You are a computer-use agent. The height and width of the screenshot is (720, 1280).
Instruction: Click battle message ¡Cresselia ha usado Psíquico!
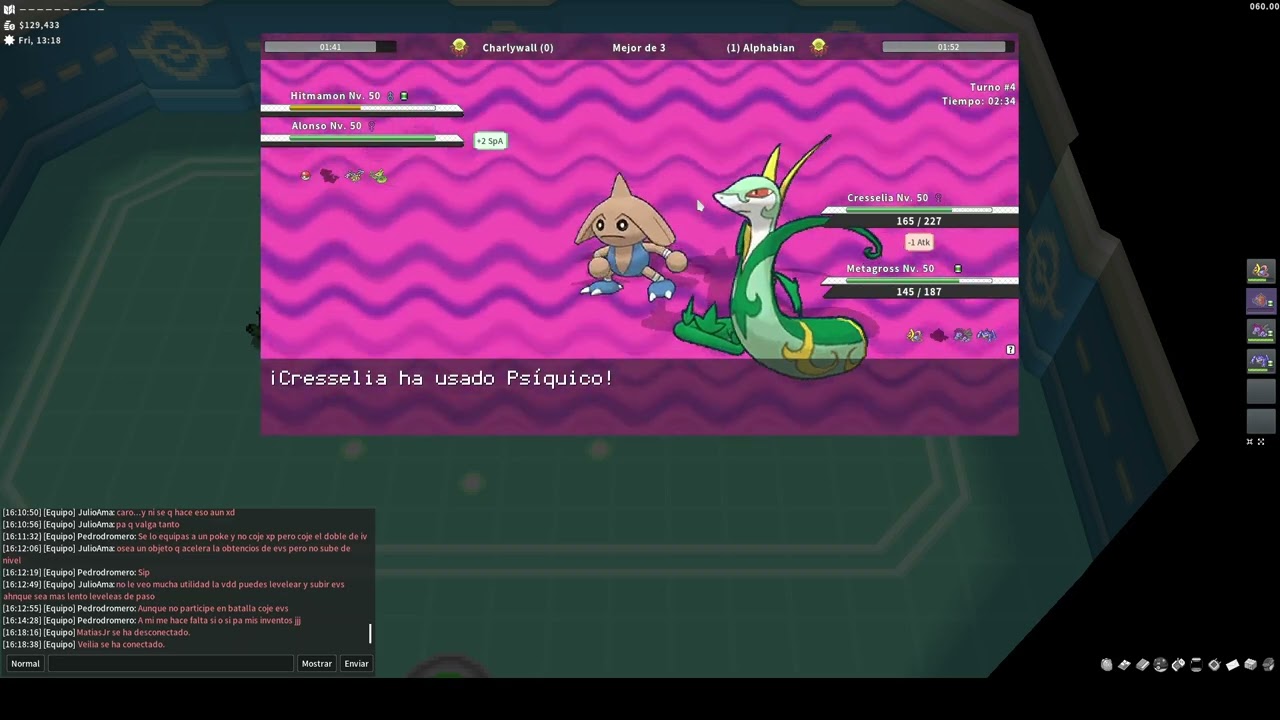[x=441, y=378]
